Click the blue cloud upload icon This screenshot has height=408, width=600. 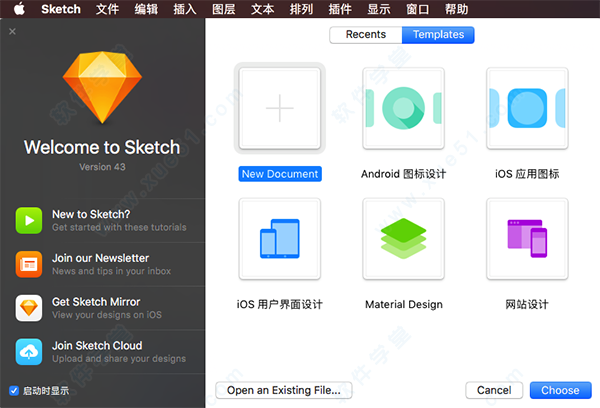coord(29,352)
